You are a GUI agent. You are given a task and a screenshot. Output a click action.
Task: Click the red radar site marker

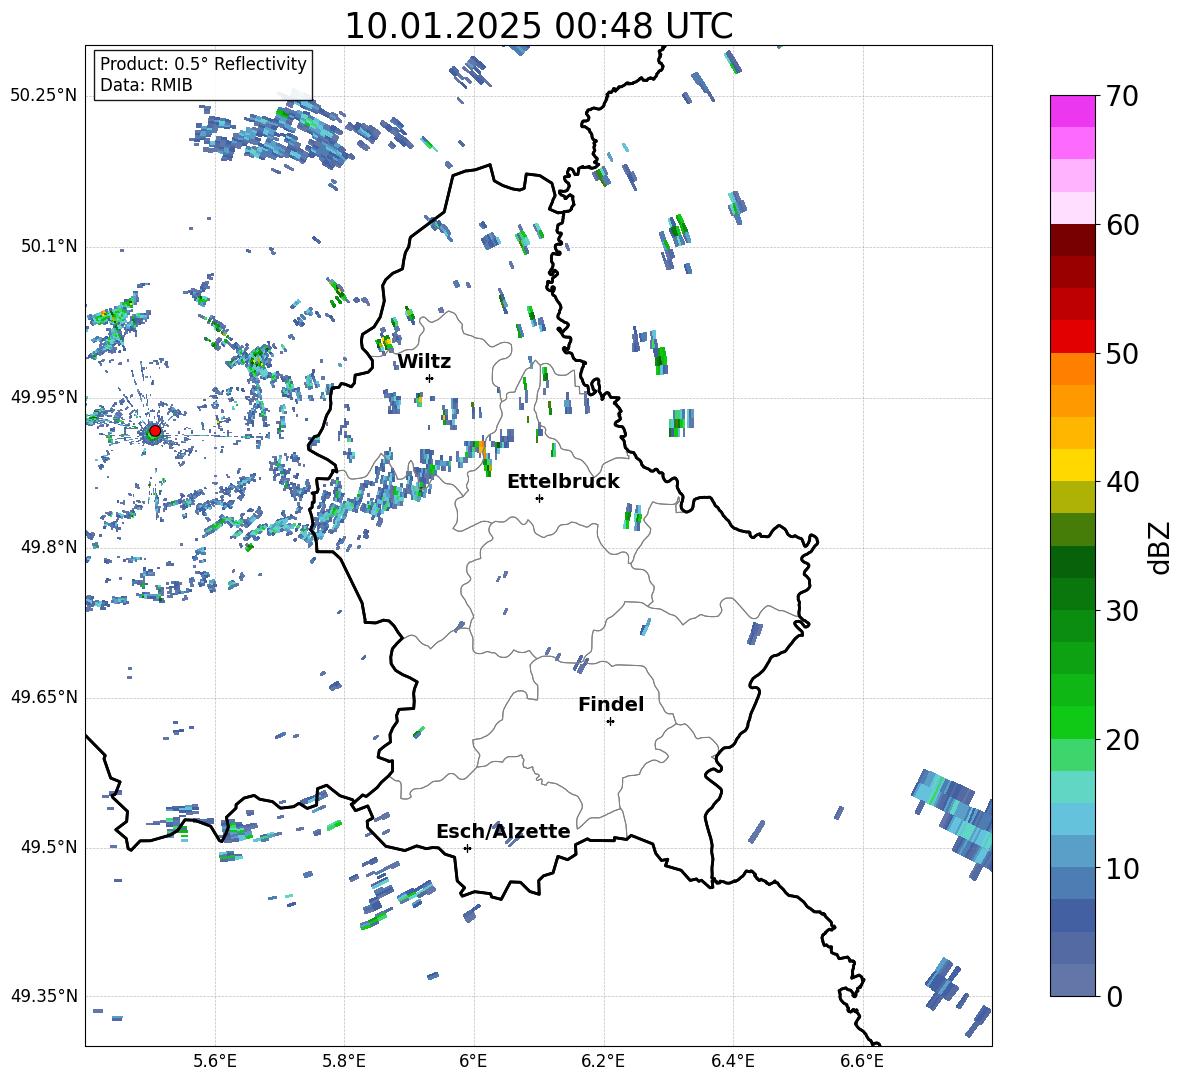pos(155,431)
